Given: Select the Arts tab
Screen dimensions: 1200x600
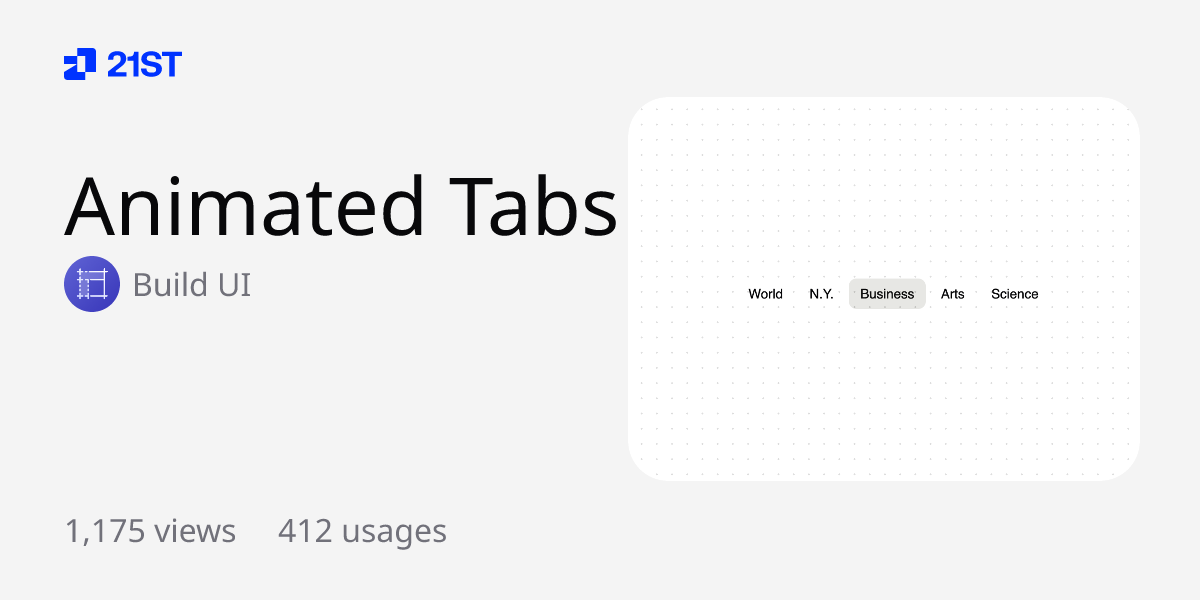Looking at the screenshot, I should tap(953, 293).
